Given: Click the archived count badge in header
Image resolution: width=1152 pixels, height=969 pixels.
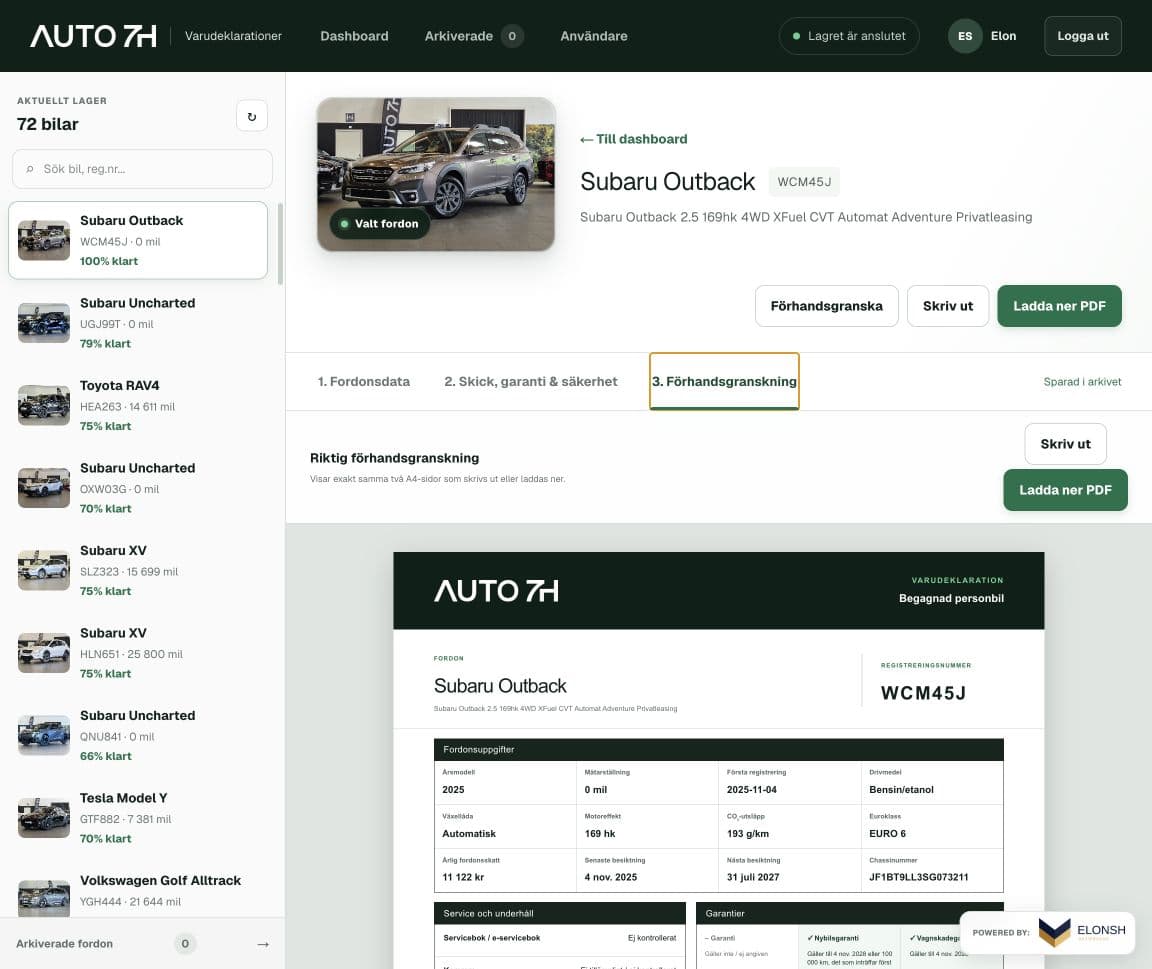Looking at the screenshot, I should [x=512, y=36].
